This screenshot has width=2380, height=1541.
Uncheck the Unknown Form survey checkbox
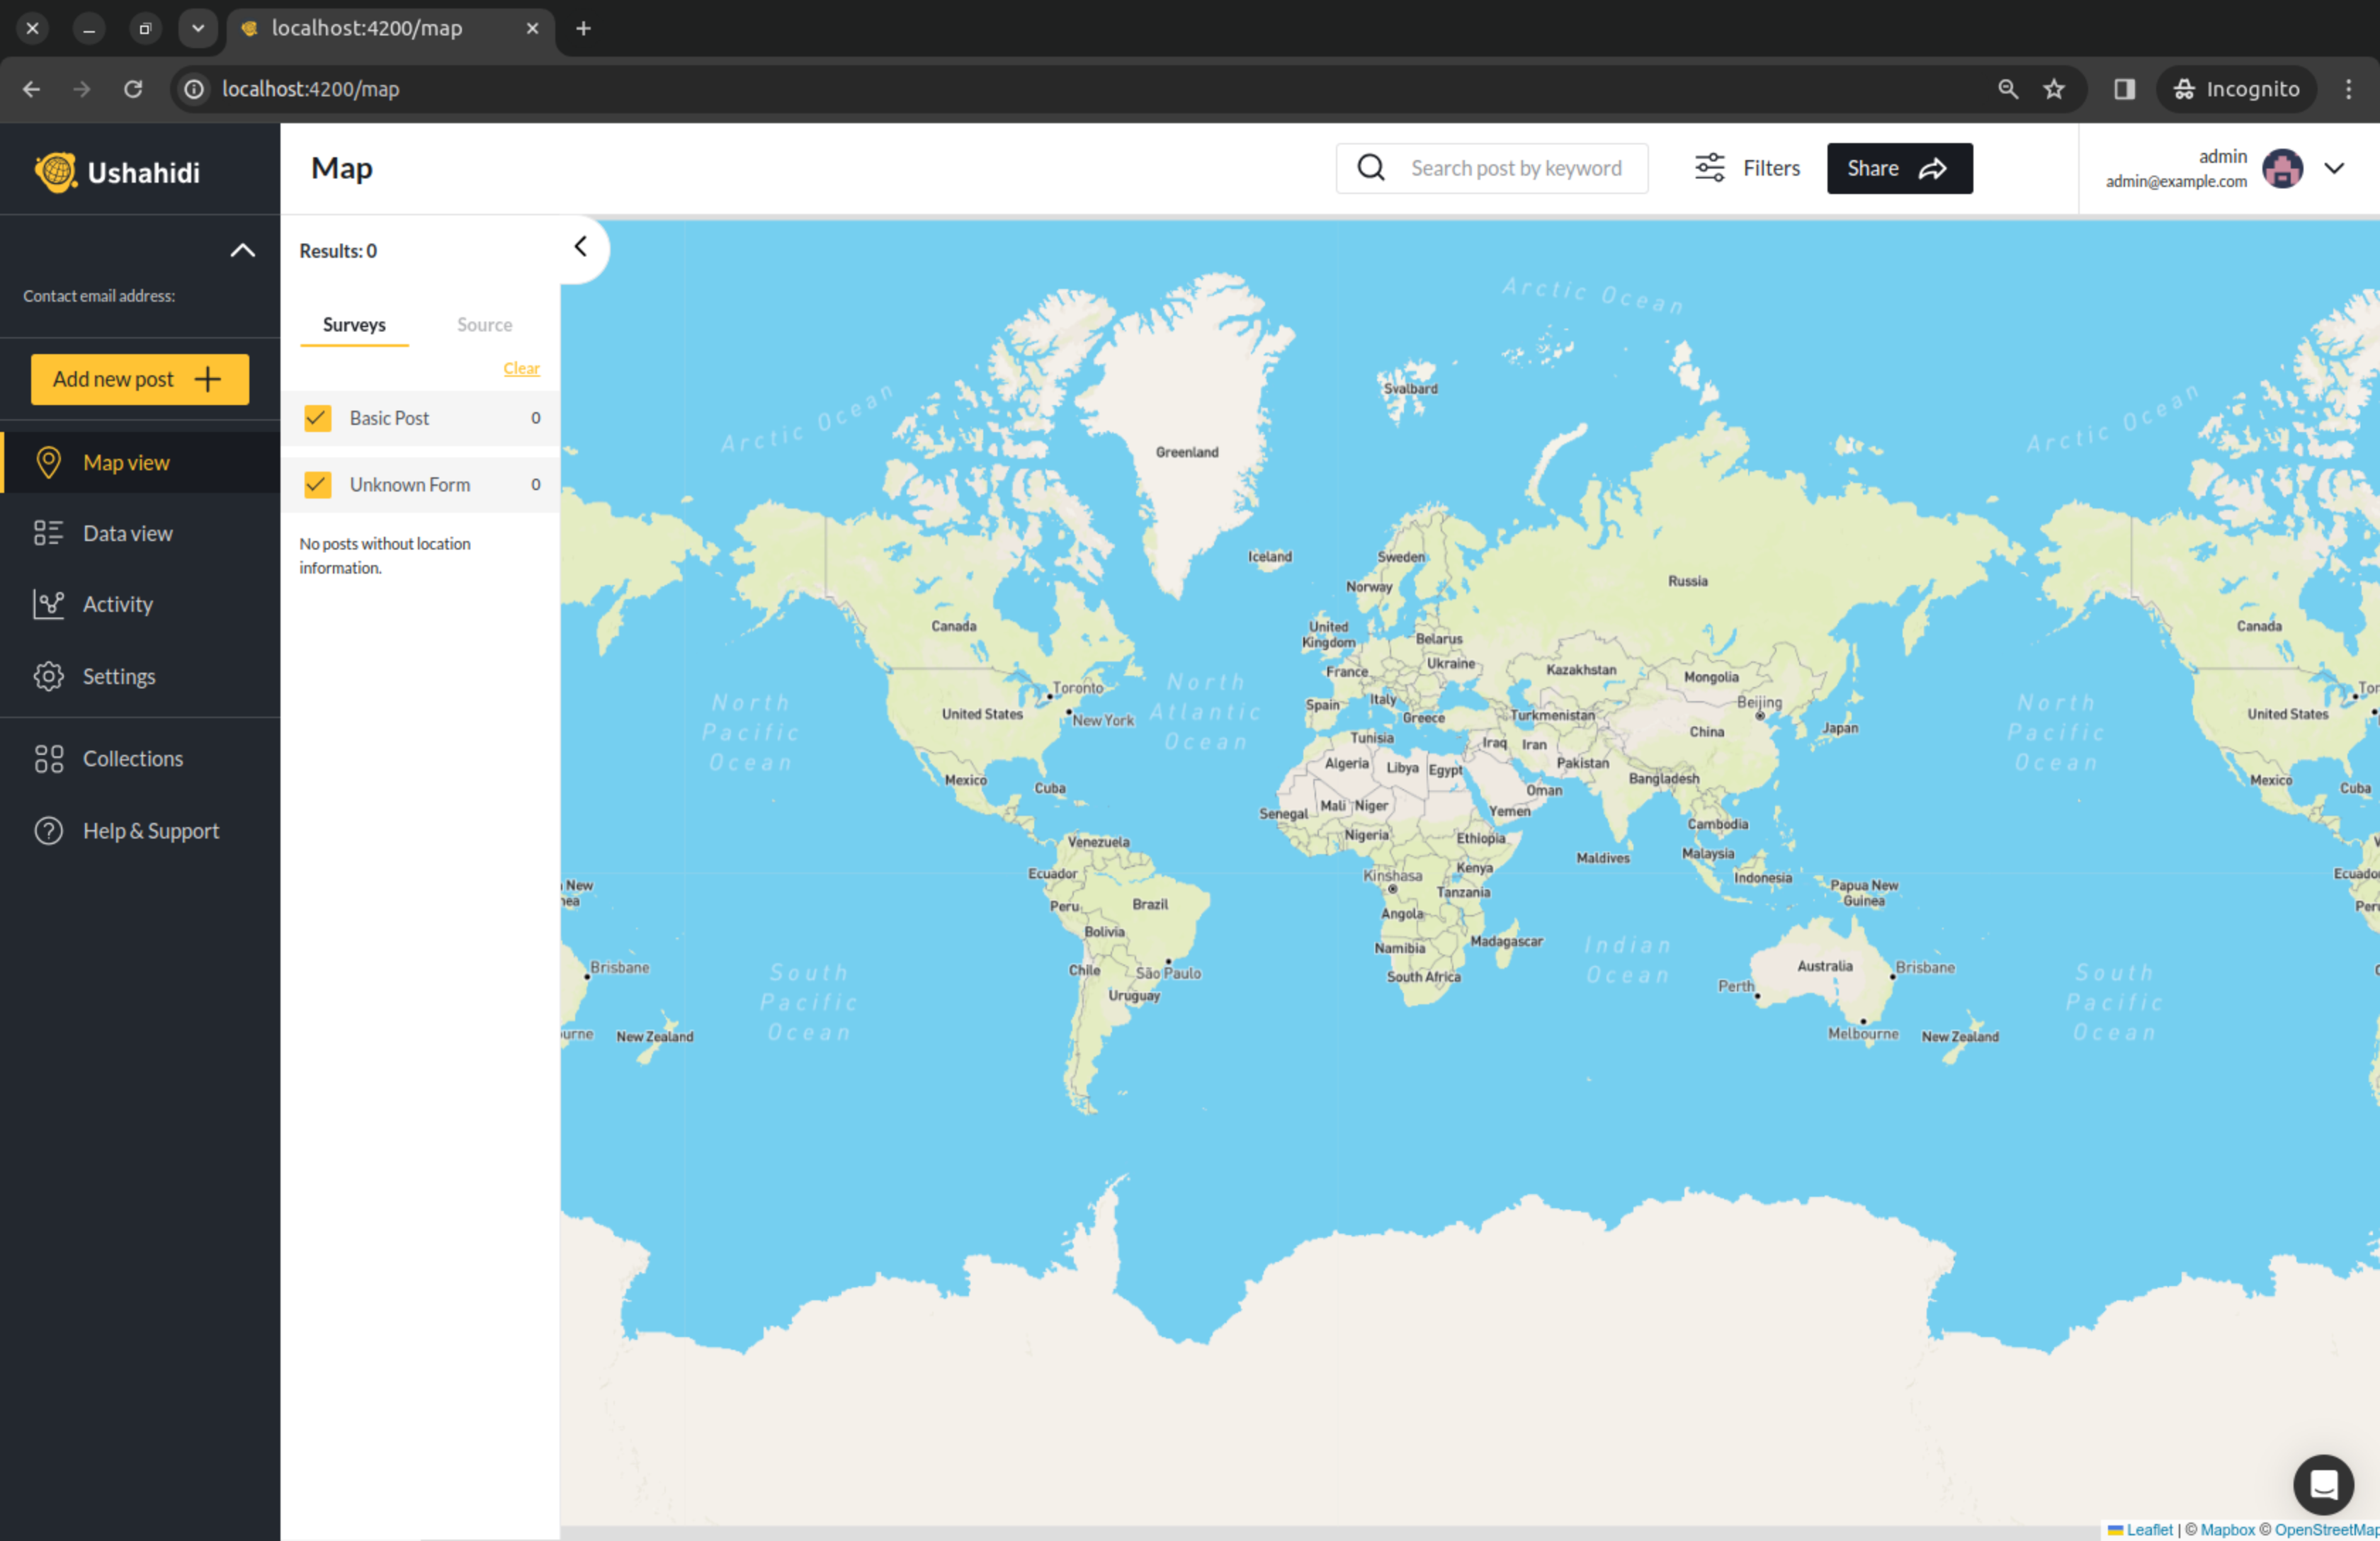[317, 485]
